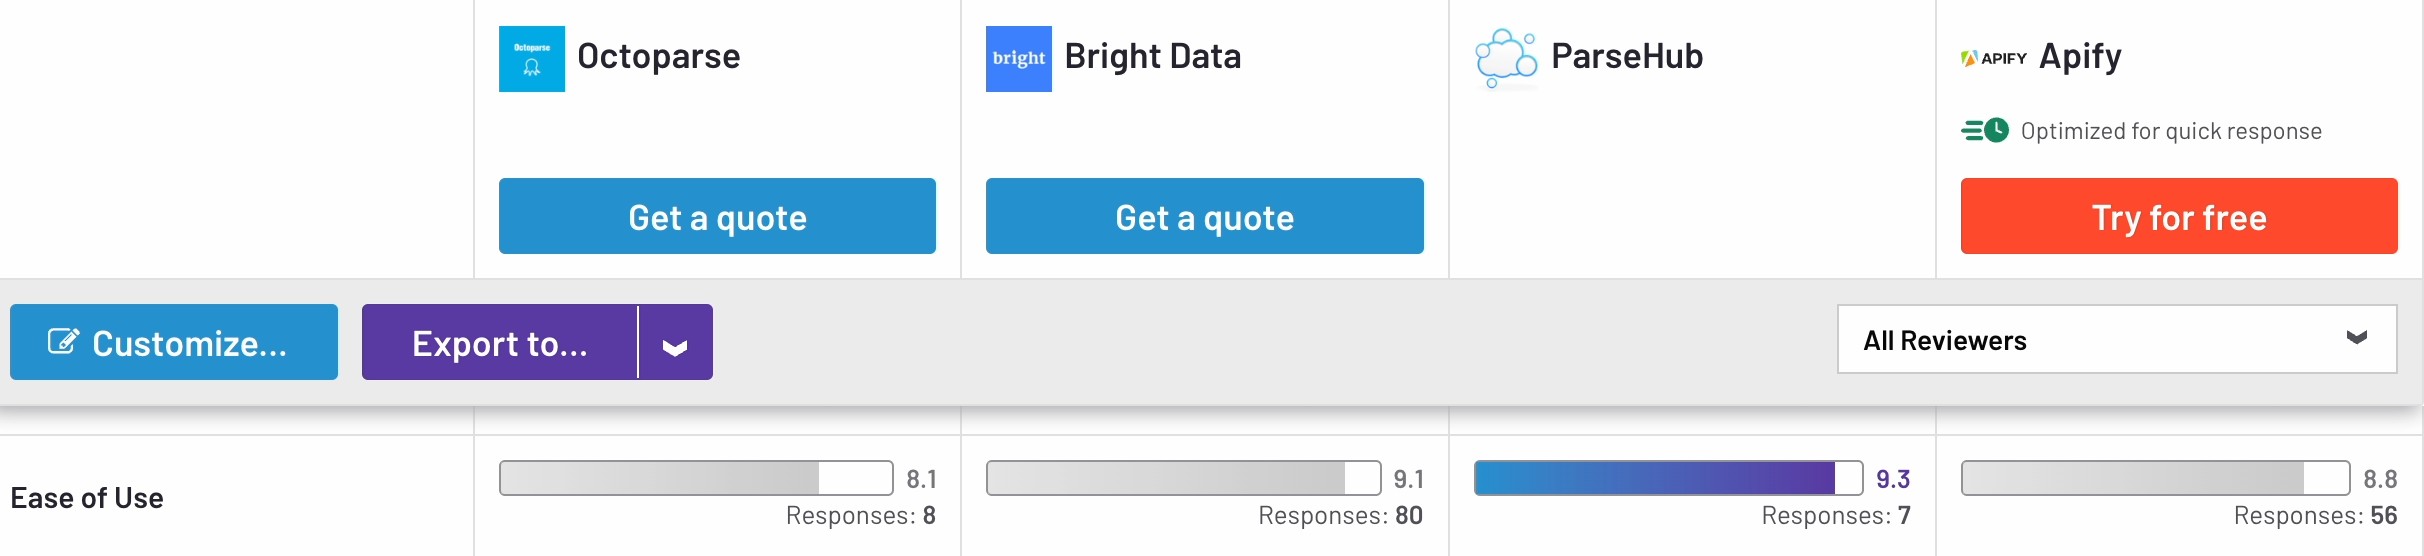2424x556 pixels.
Task: Click Octoparse's 8.1 Ease of Use bar
Action: pos(695,478)
